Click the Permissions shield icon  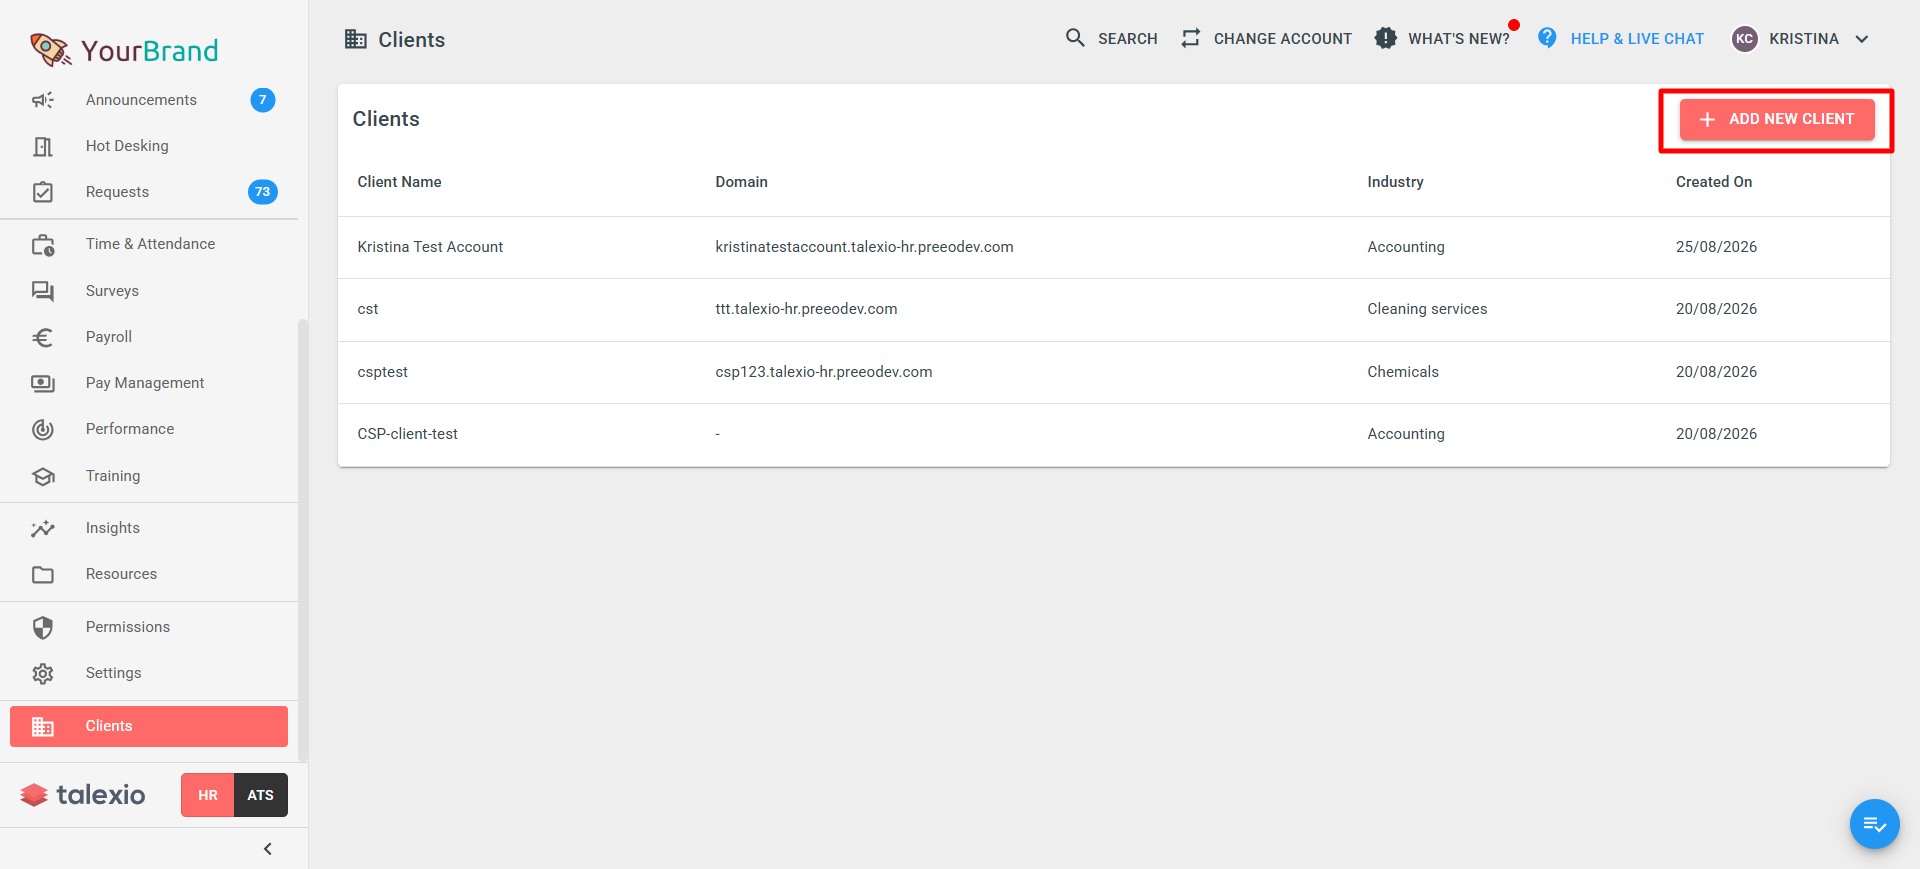coord(43,627)
